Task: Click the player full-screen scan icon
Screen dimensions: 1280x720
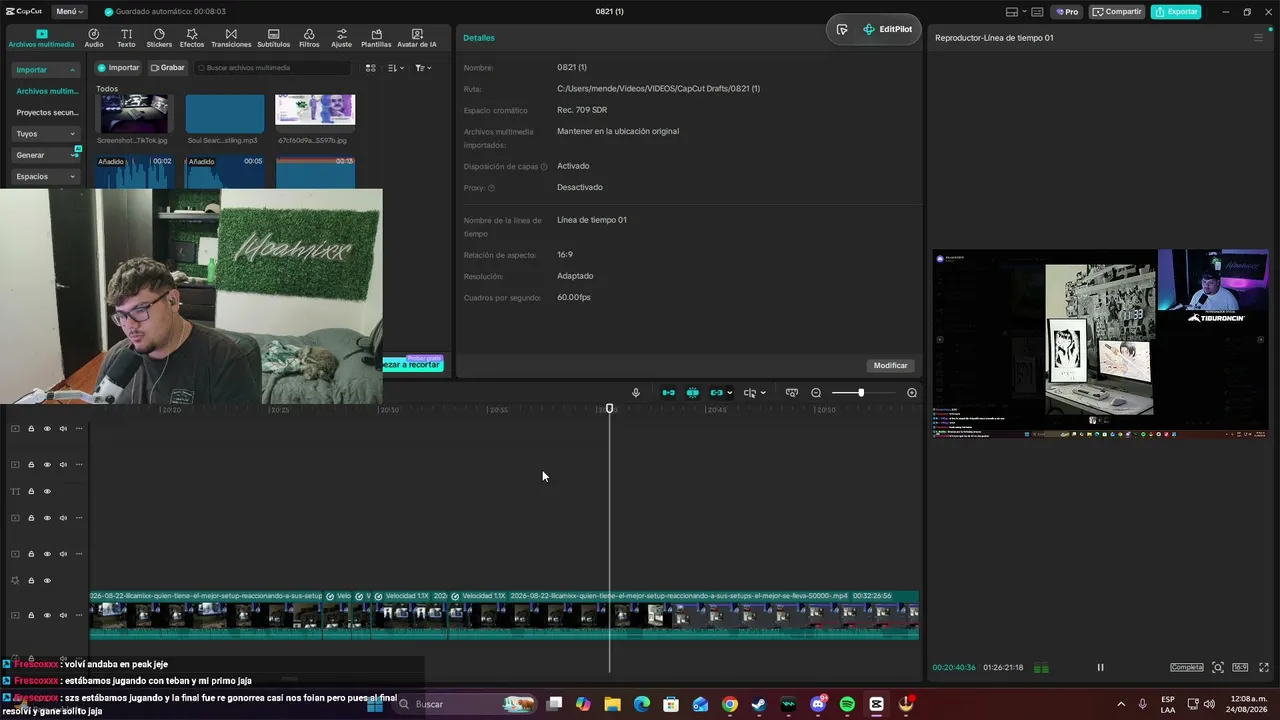Action: point(1218,667)
